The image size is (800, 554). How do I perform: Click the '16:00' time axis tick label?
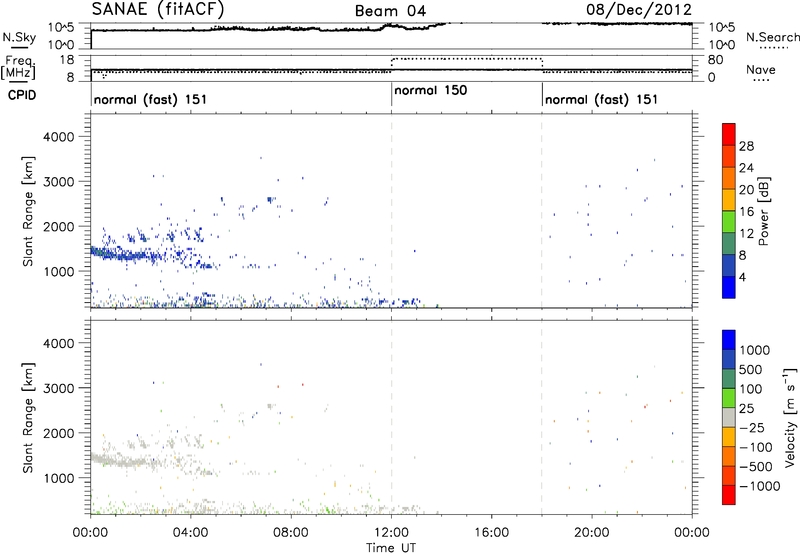[x=491, y=533]
